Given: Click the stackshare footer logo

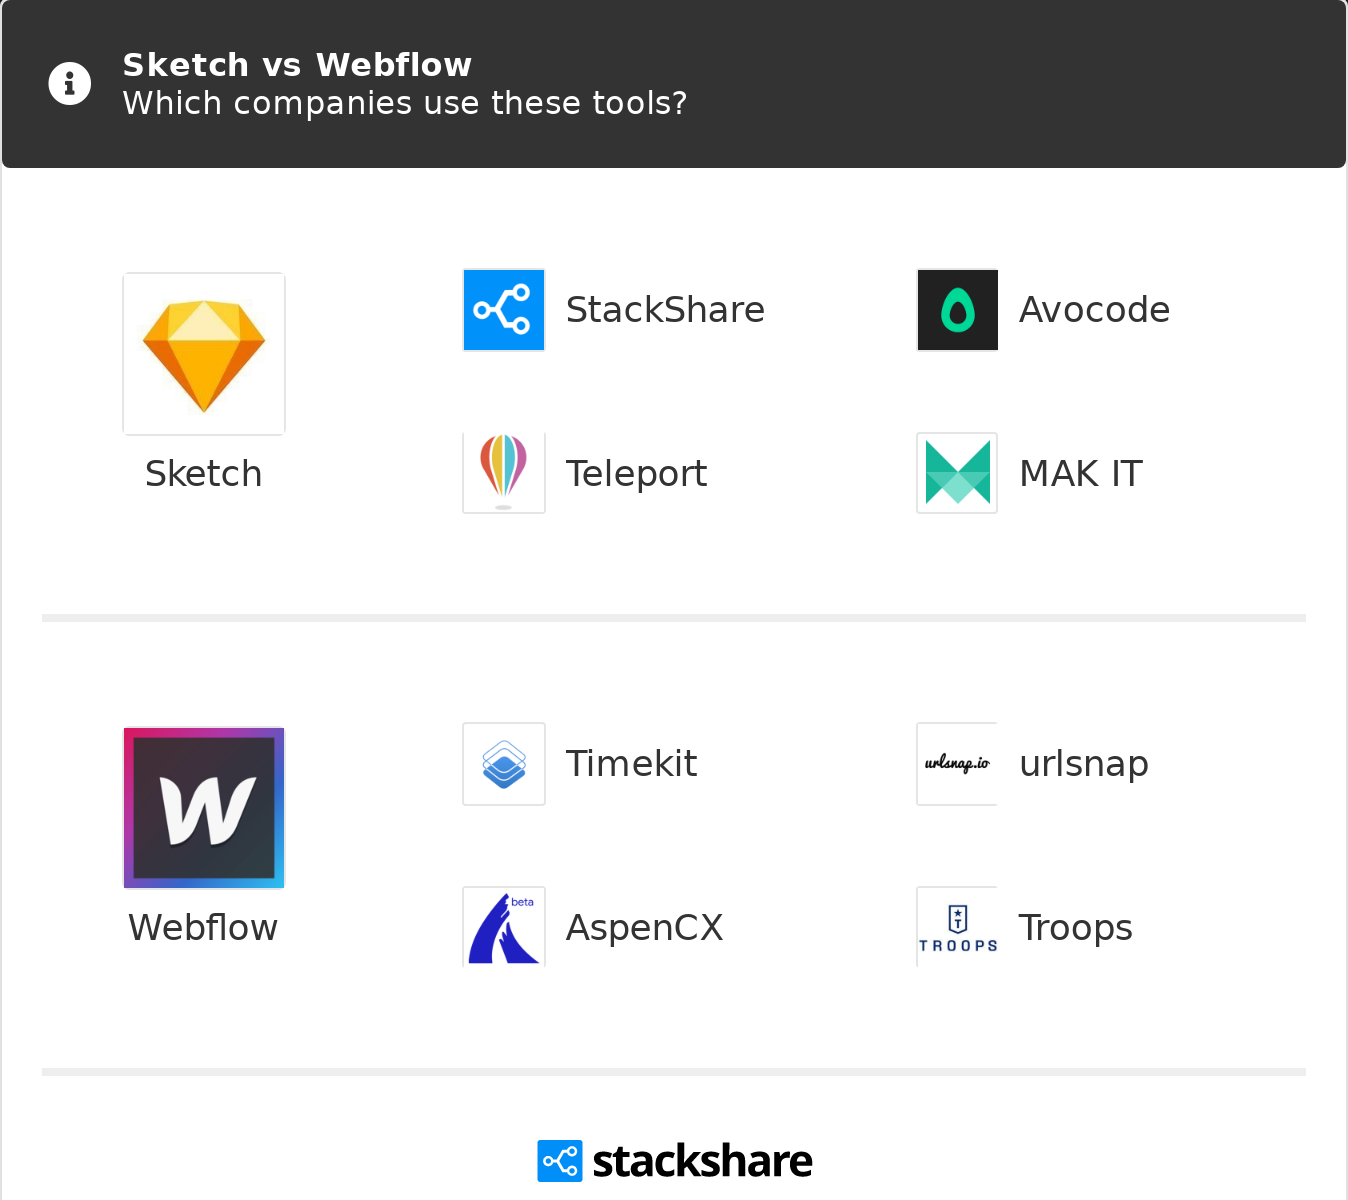Looking at the screenshot, I should [x=675, y=1161].
